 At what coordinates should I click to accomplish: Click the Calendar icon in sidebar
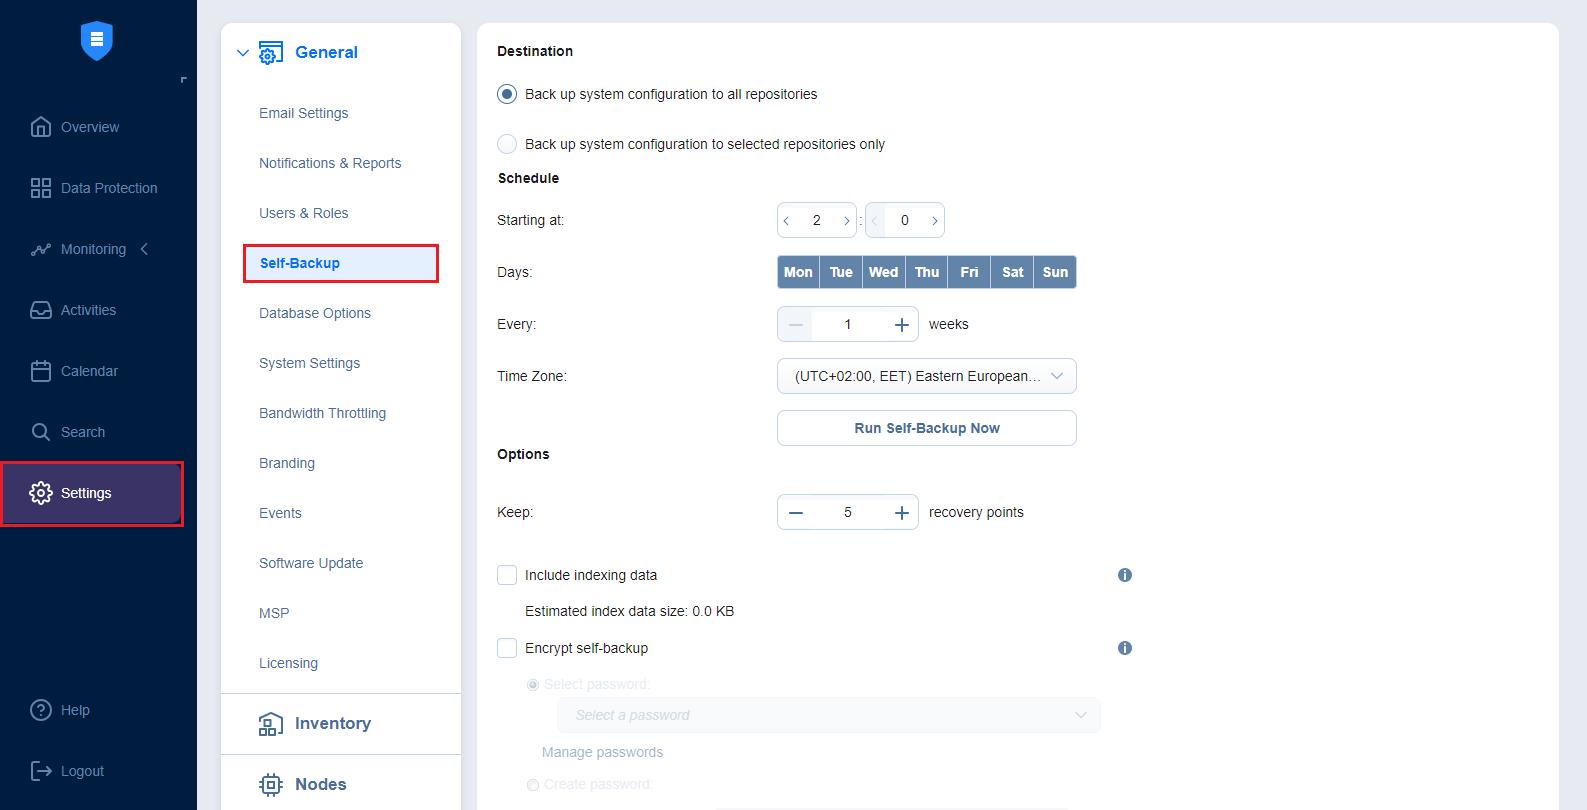pyautogui.click(x=41, y=371)
